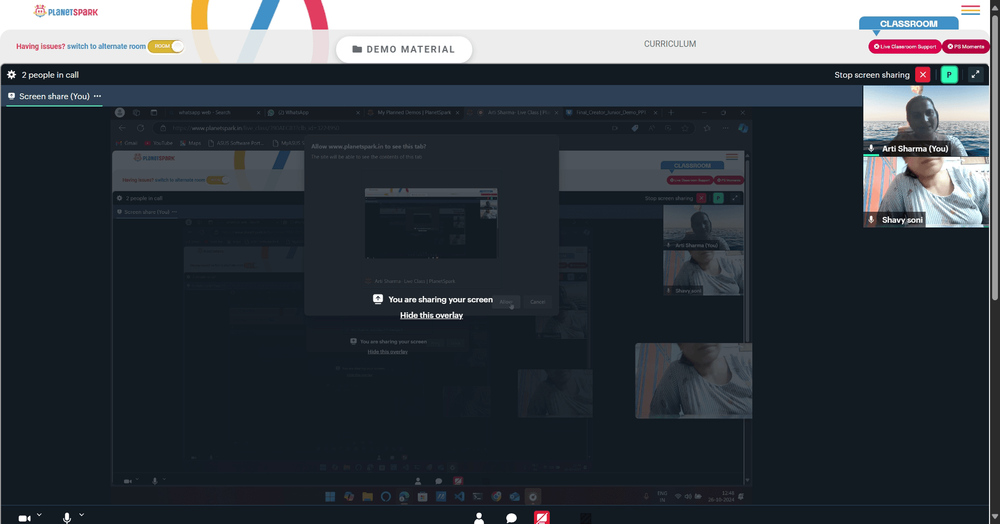Click Allow in shared-screen permission dialog
The image size is (1000, 524).
(x=506, y=302)
